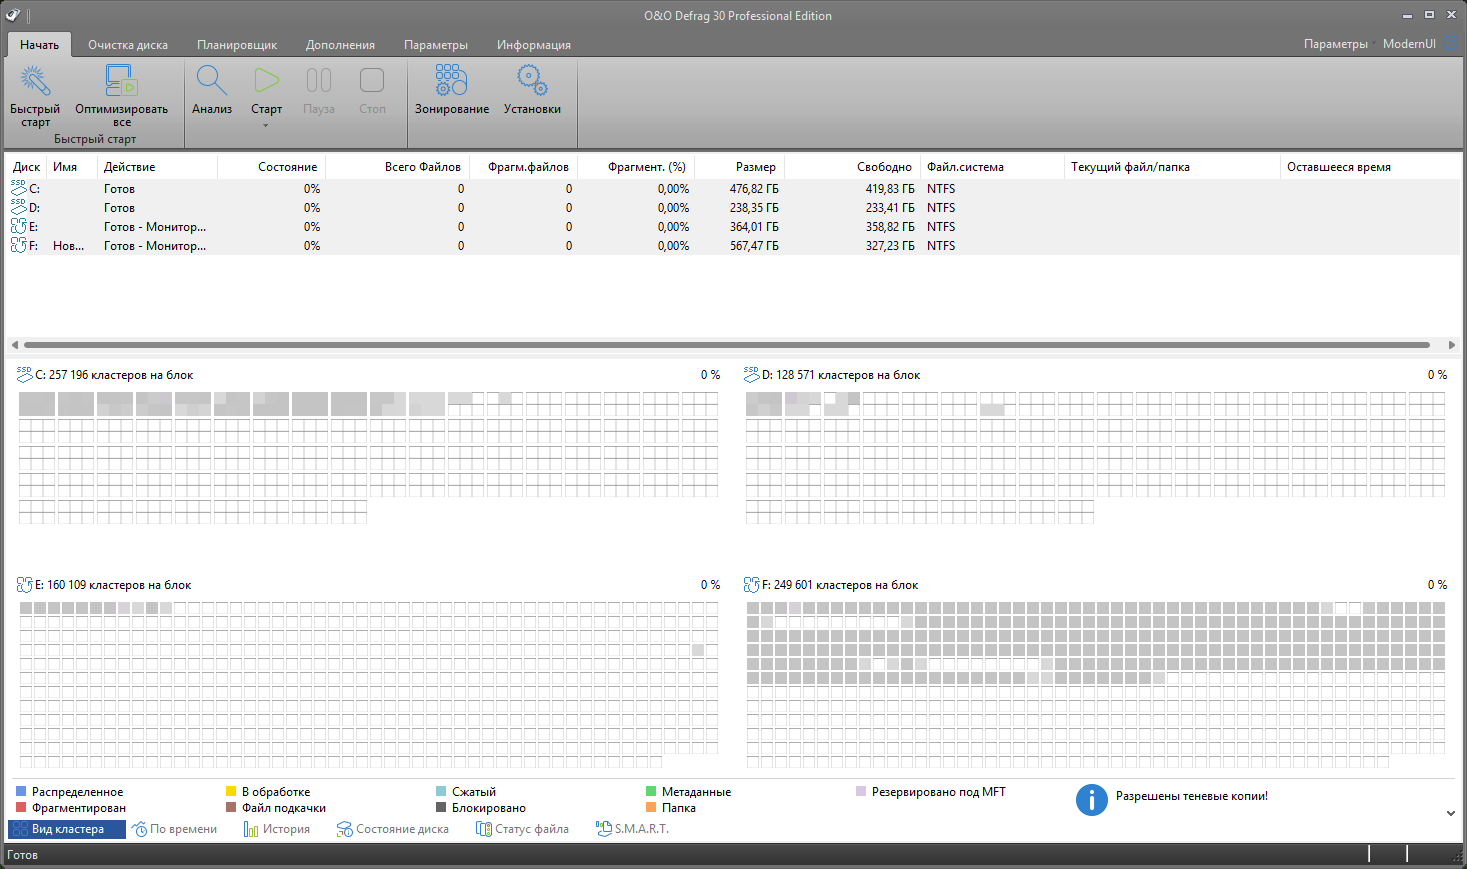Viewport: 1467px width, 869px height.
Task: Open the ModernUI theme selector
Action: tap(1409, 44)
